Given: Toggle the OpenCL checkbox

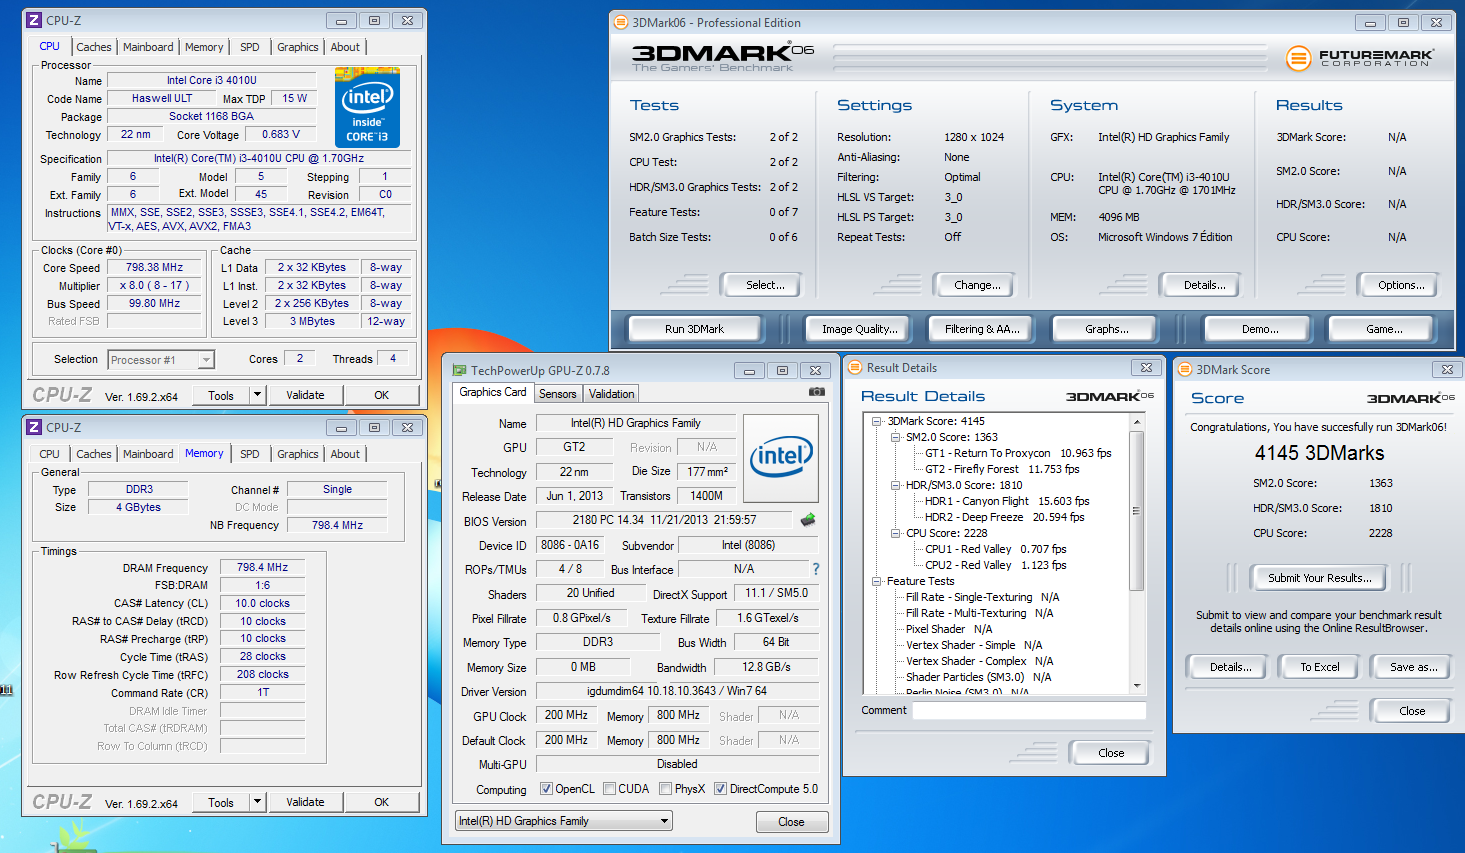Looking at the screenshot, I should (x=546, y=789).
